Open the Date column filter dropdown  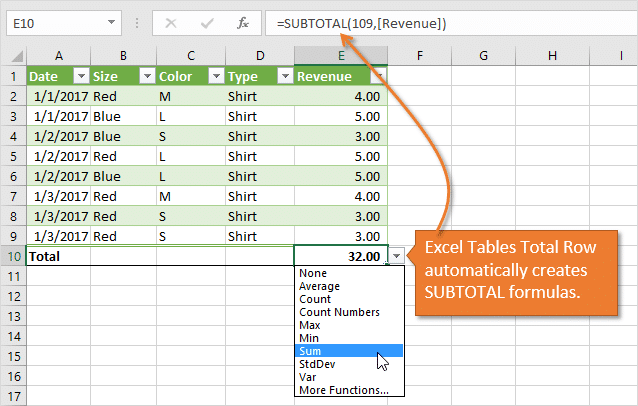tap(79, 76)
